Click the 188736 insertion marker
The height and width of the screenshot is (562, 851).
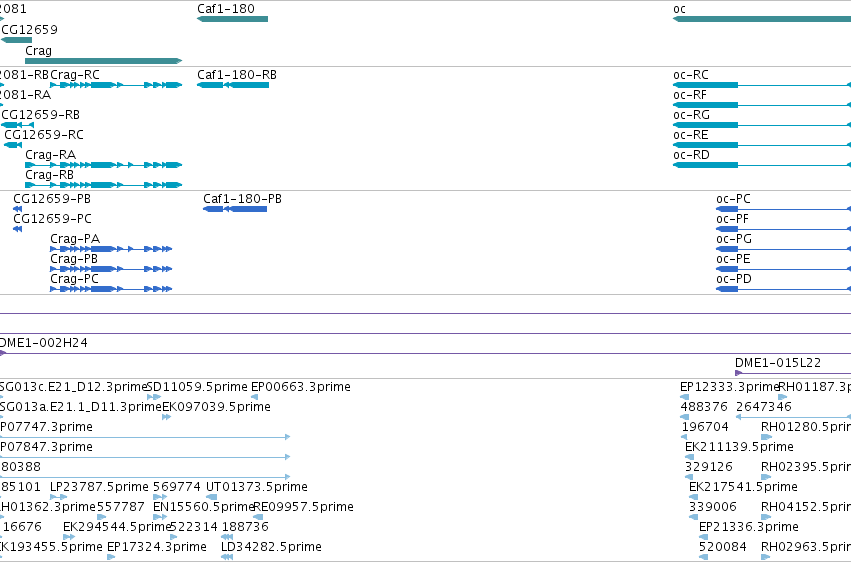(x=227, y=537)
